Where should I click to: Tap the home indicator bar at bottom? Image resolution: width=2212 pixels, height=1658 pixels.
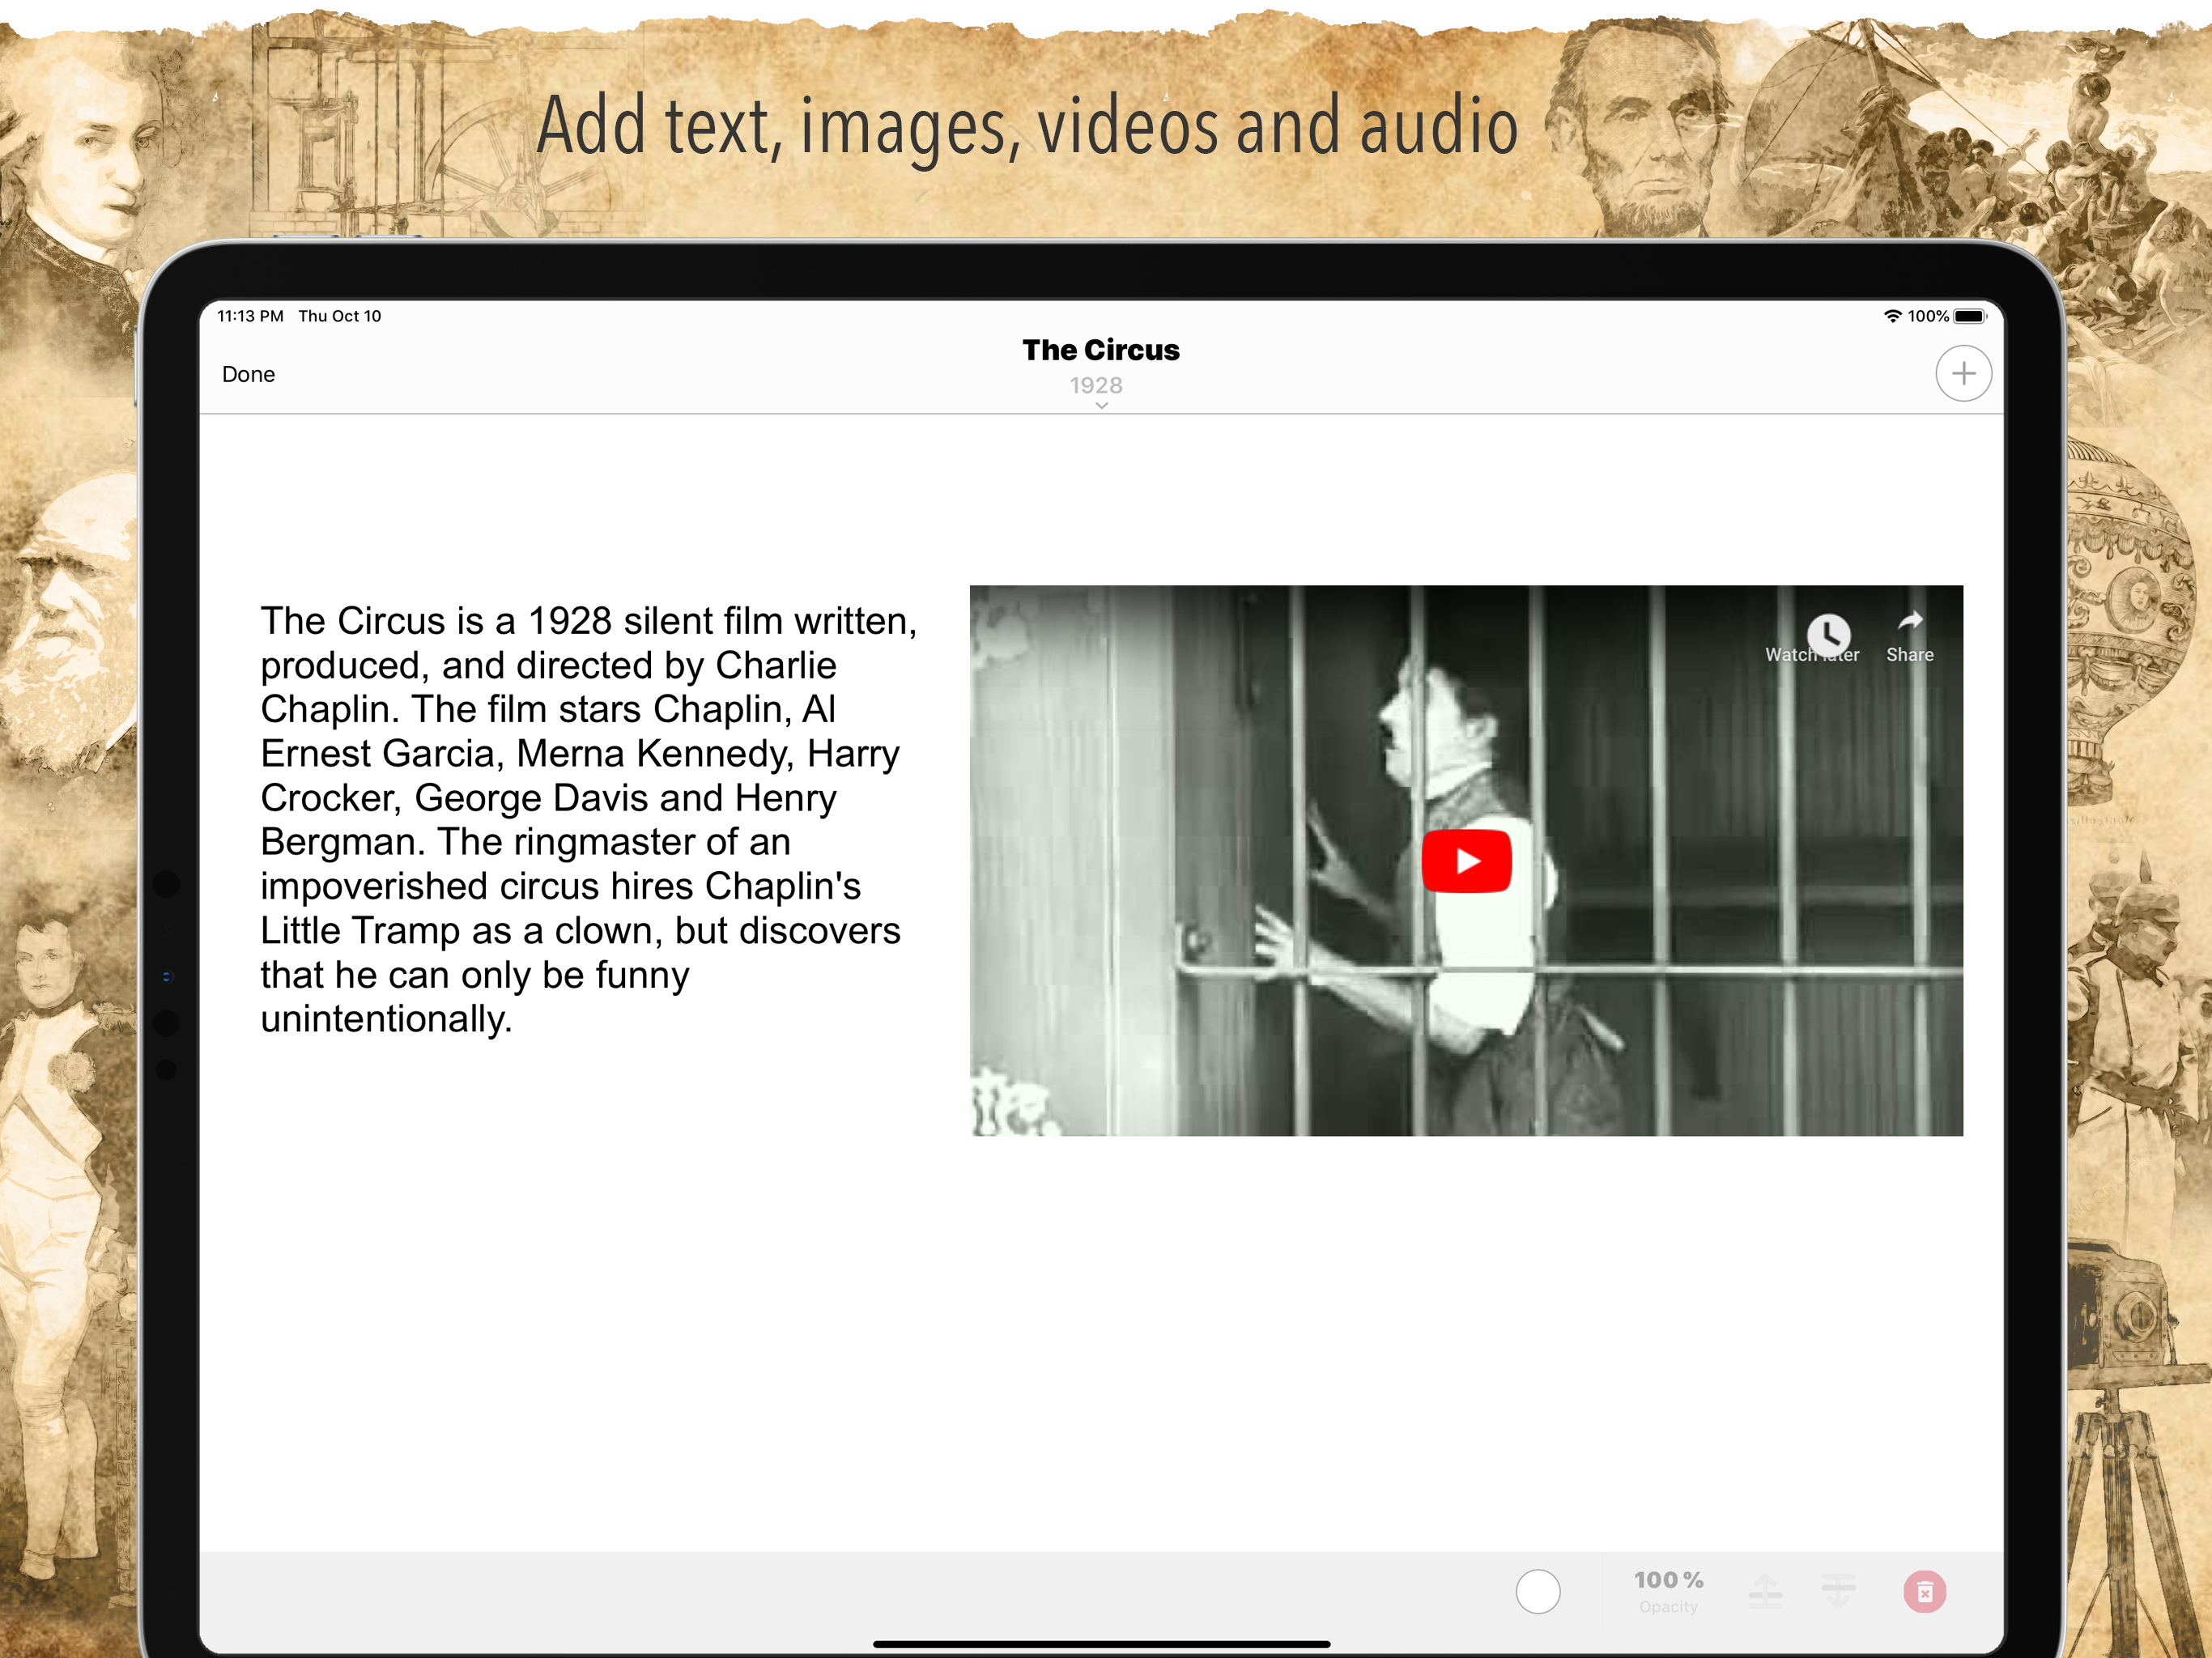1101,1643
